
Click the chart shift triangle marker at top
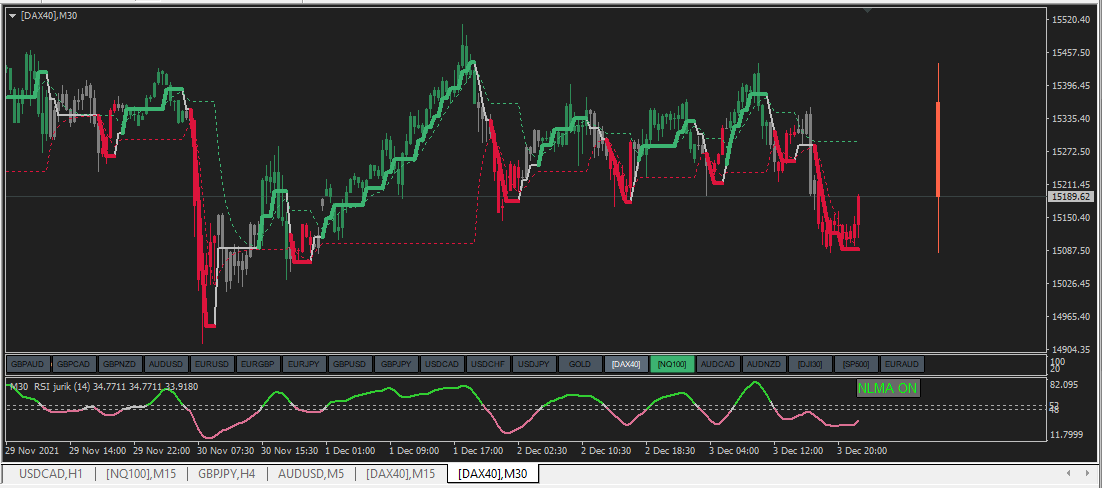(x=869, y=11)
